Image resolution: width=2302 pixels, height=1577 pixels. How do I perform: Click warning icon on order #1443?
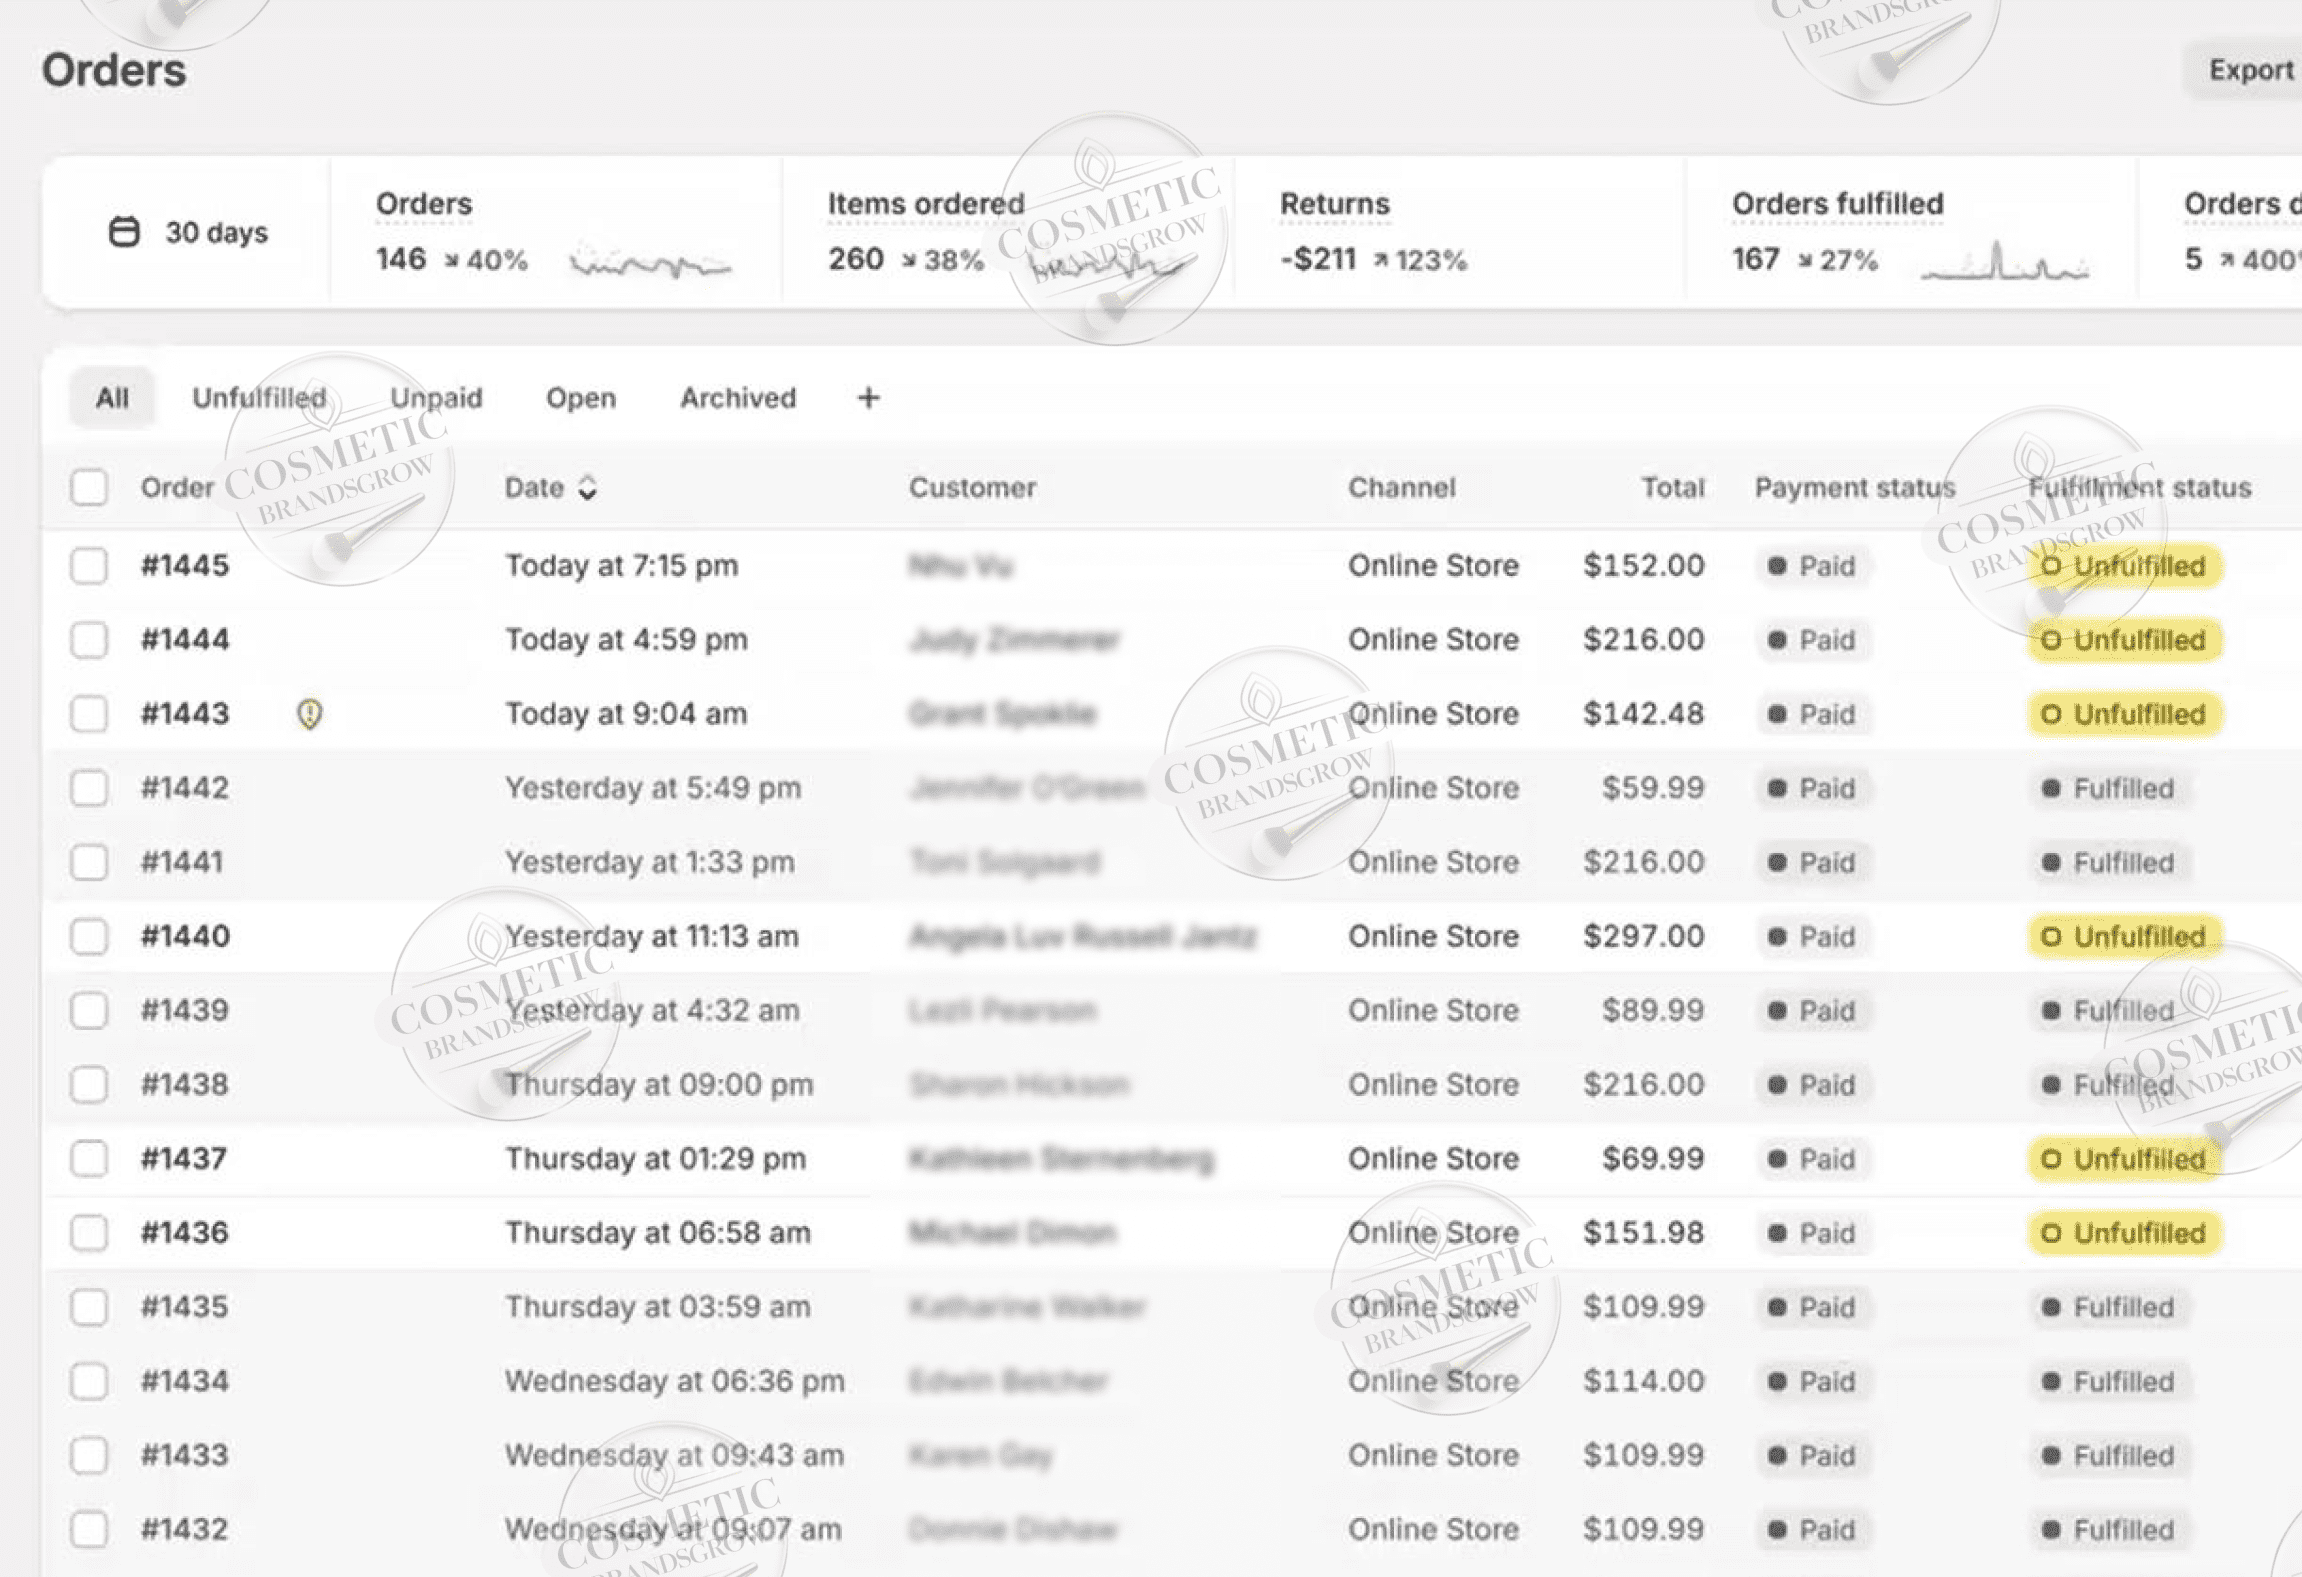[x=310, y=714]
